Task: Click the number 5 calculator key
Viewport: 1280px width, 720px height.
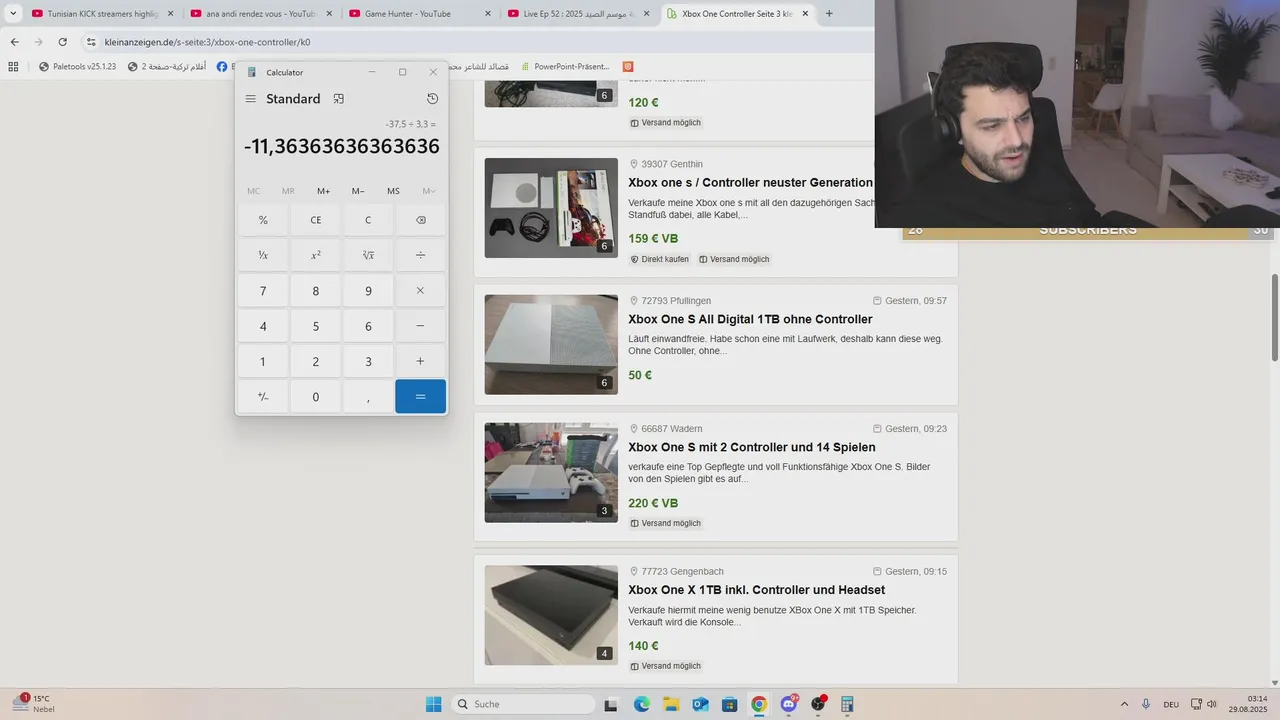Action: [316, 326]
